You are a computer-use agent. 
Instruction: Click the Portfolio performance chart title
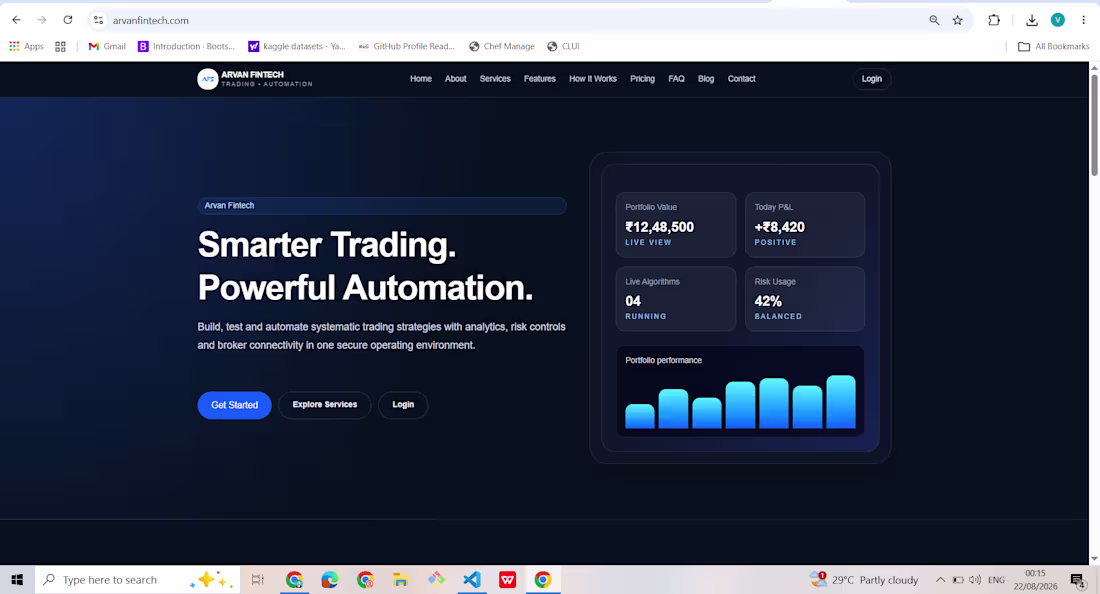click(664, 360)
